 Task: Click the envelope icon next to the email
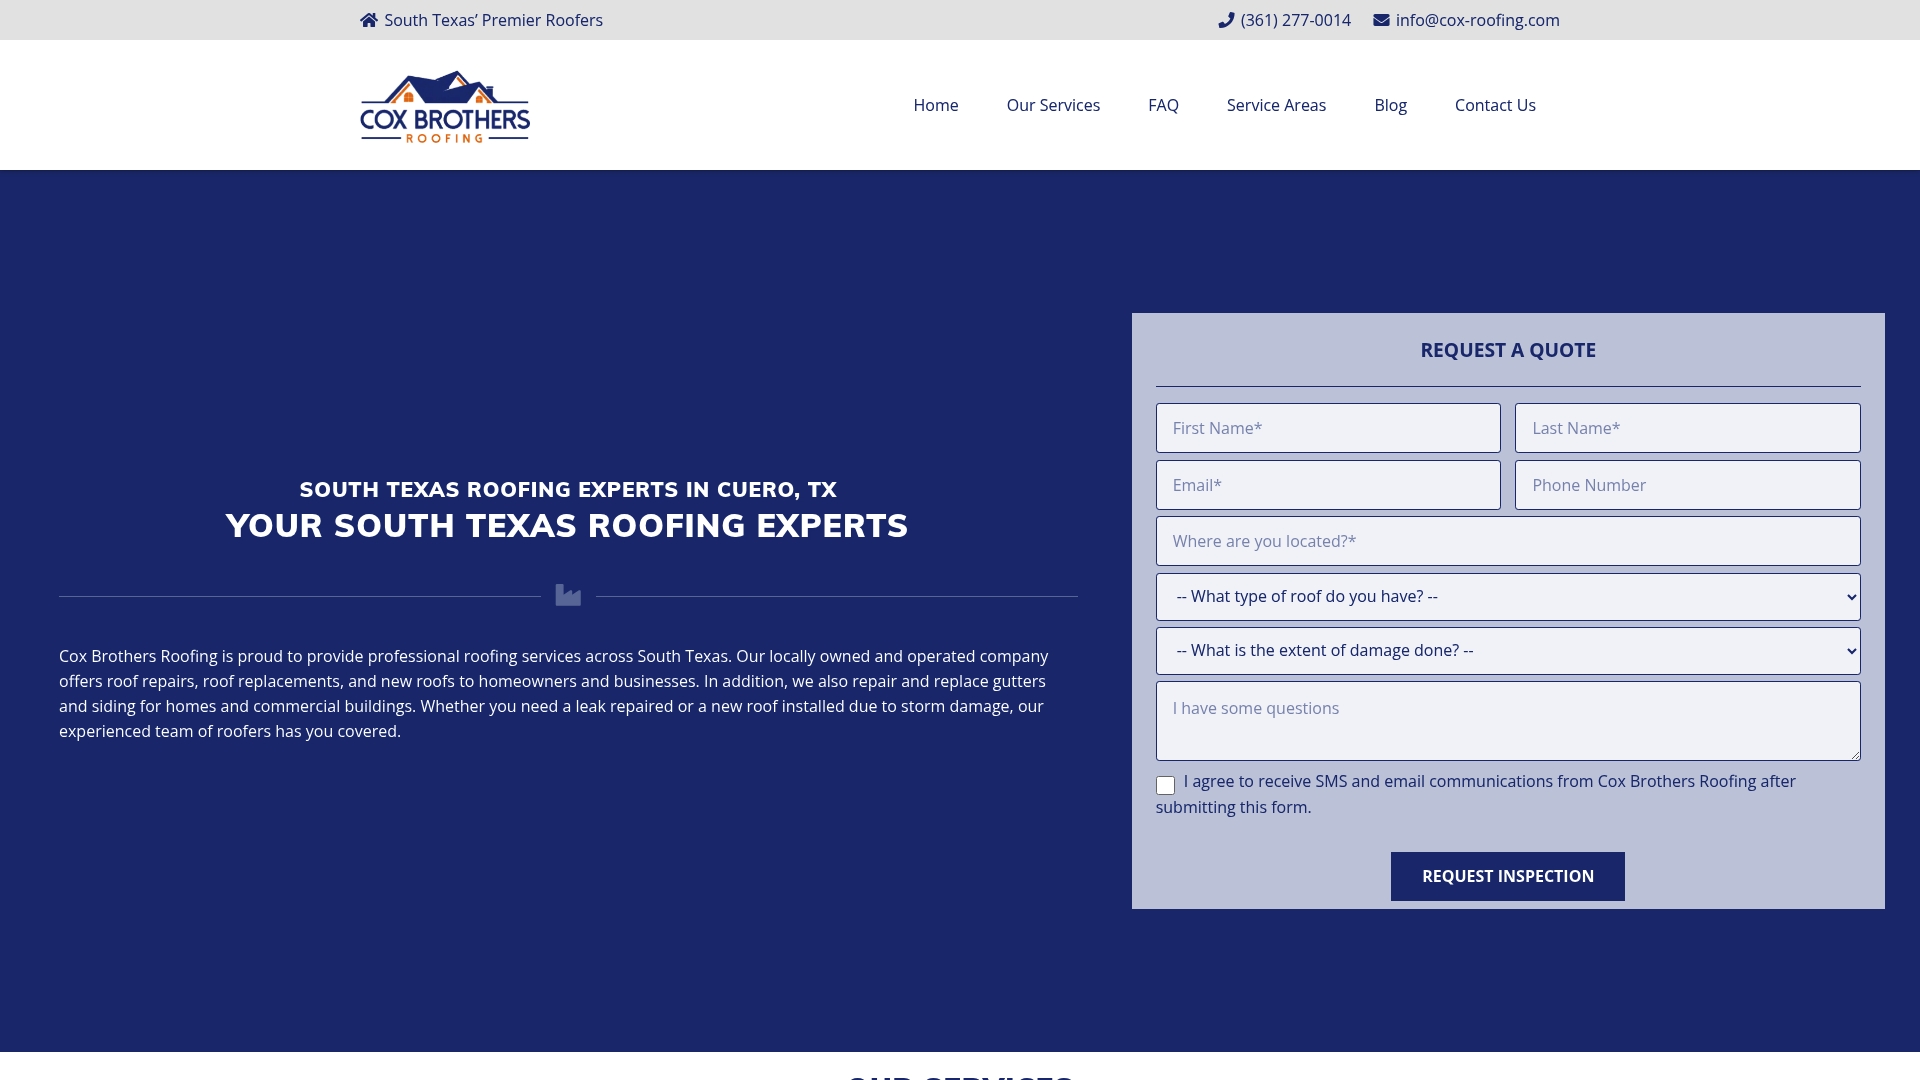coord(1381,20)
